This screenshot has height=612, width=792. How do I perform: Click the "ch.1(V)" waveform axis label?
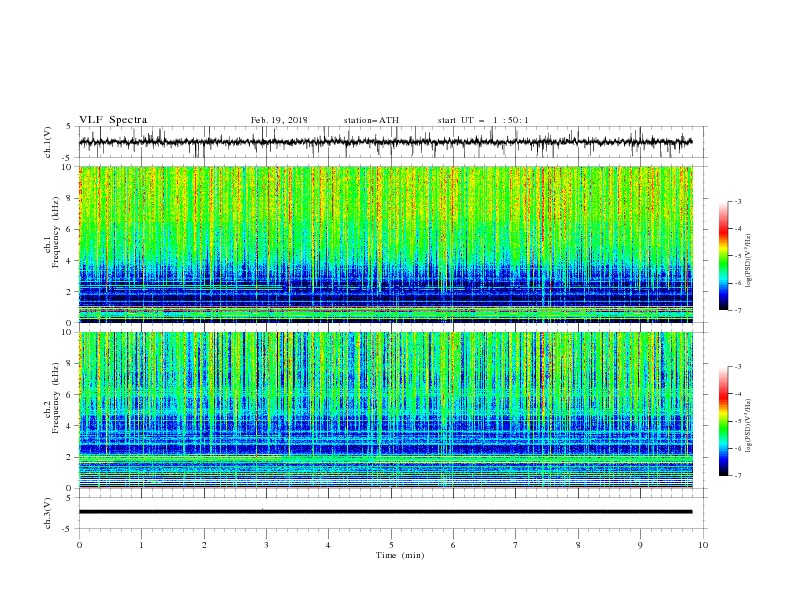48,142
